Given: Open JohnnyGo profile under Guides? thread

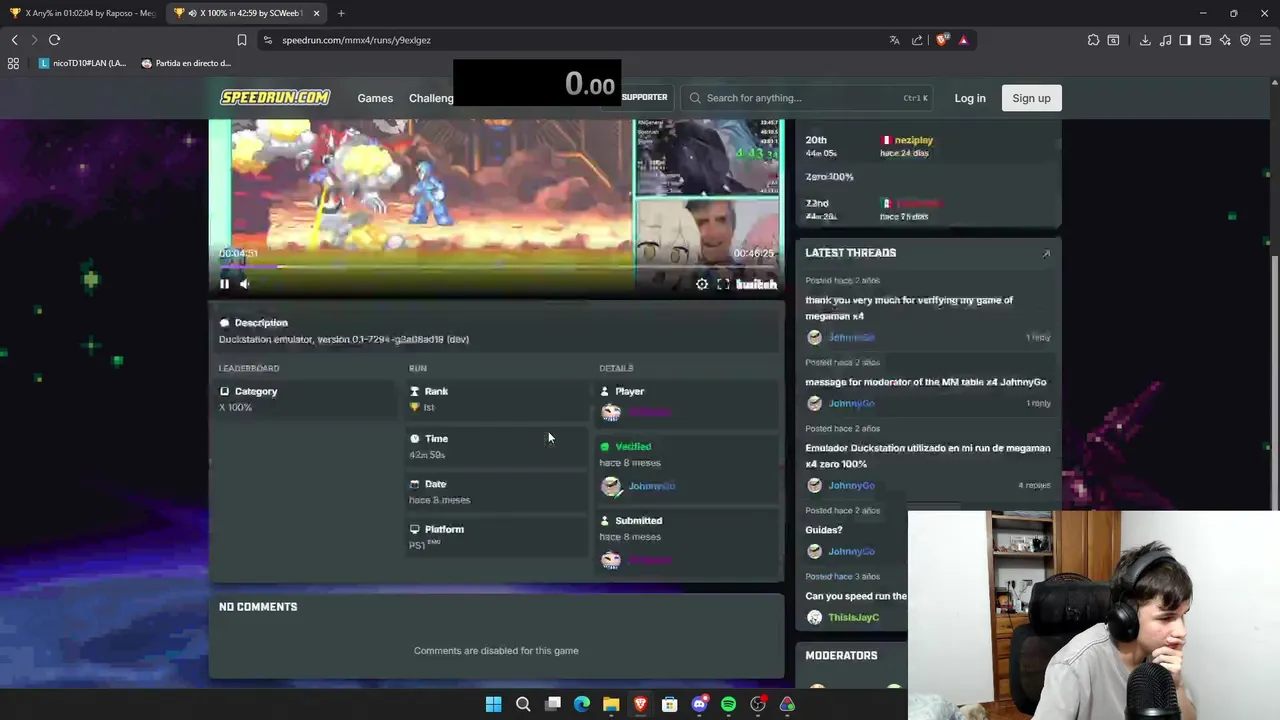Looking at the screenshot, I should [851, 551].
